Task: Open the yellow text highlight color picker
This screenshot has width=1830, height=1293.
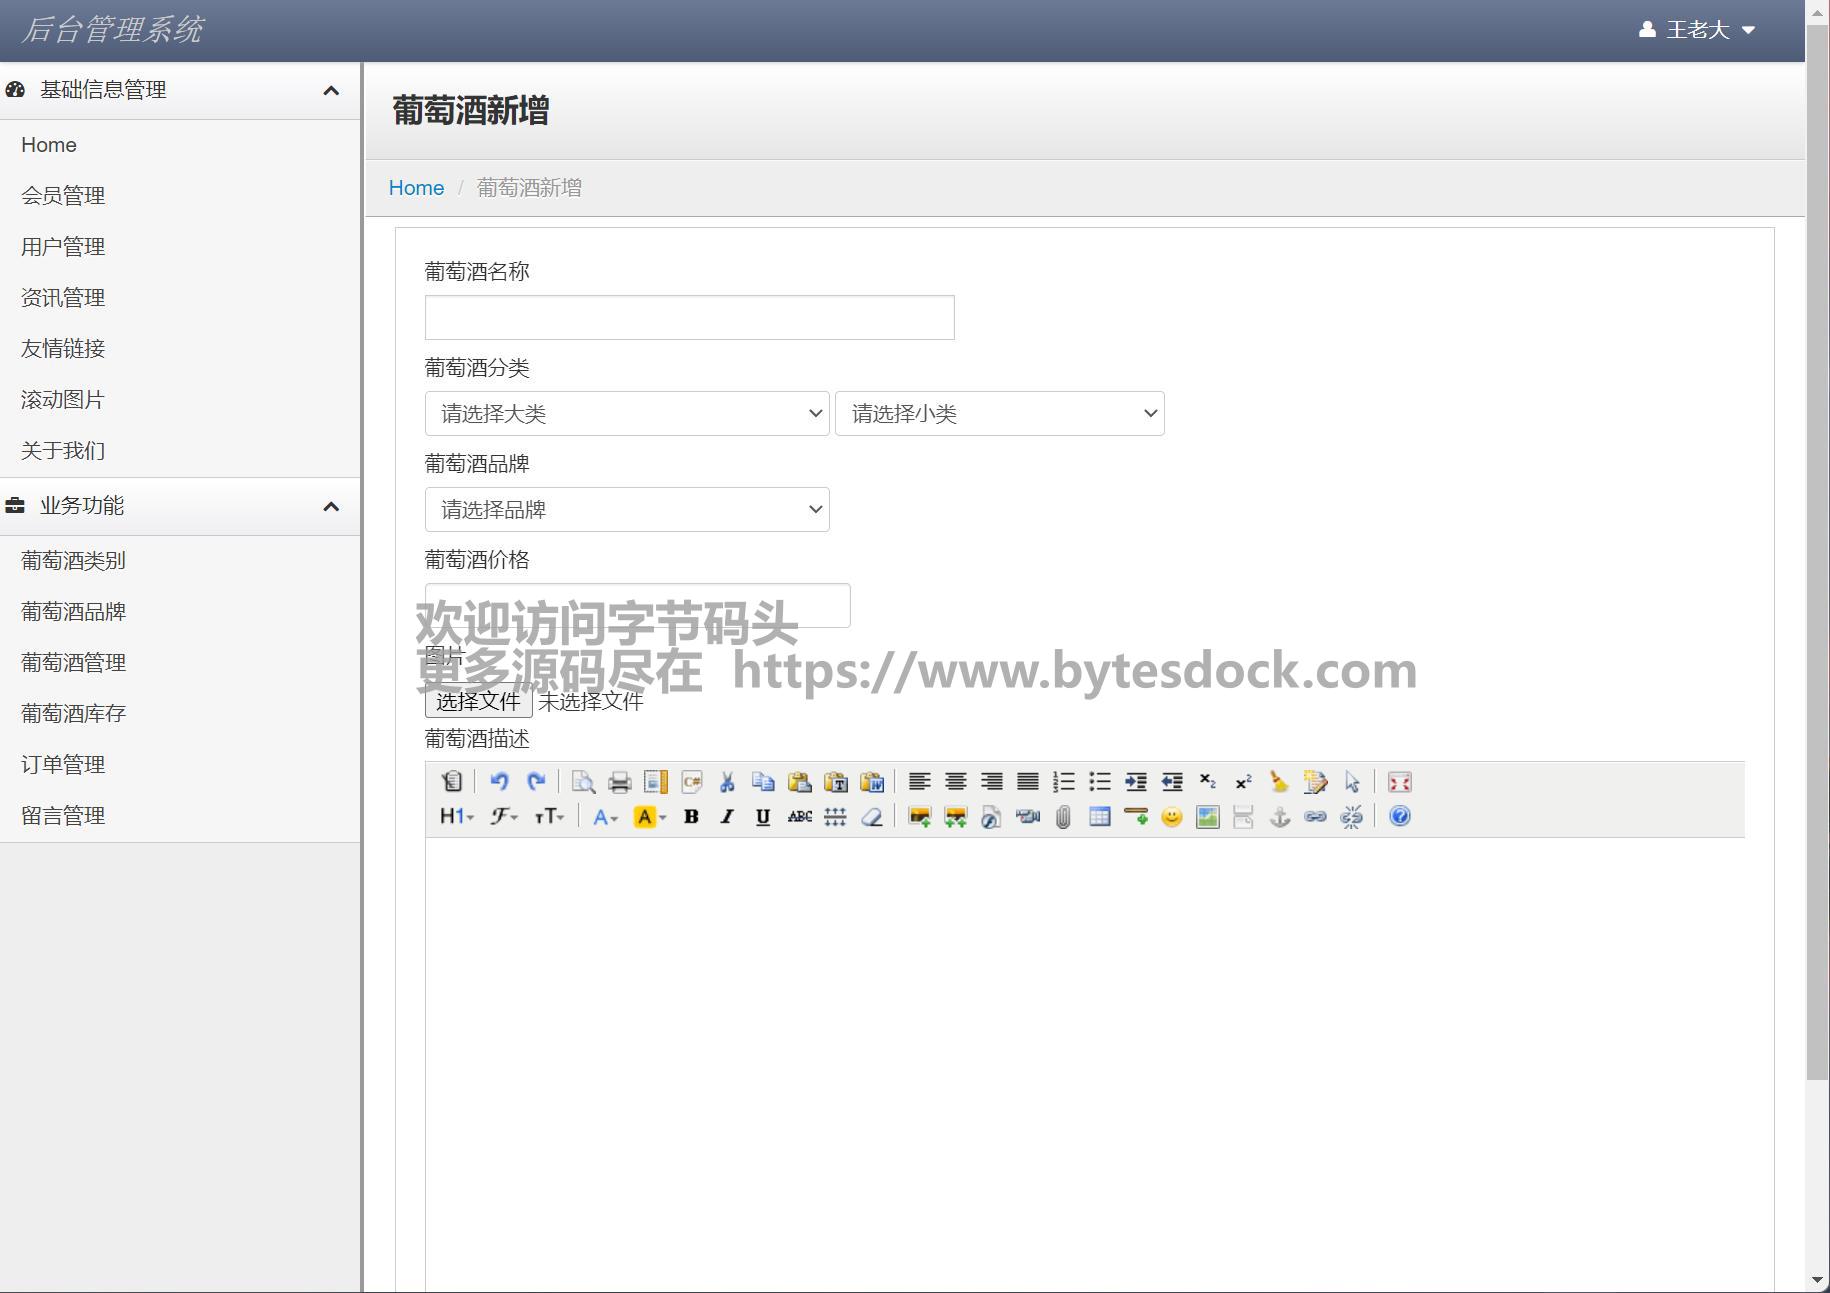Action: 650,817
